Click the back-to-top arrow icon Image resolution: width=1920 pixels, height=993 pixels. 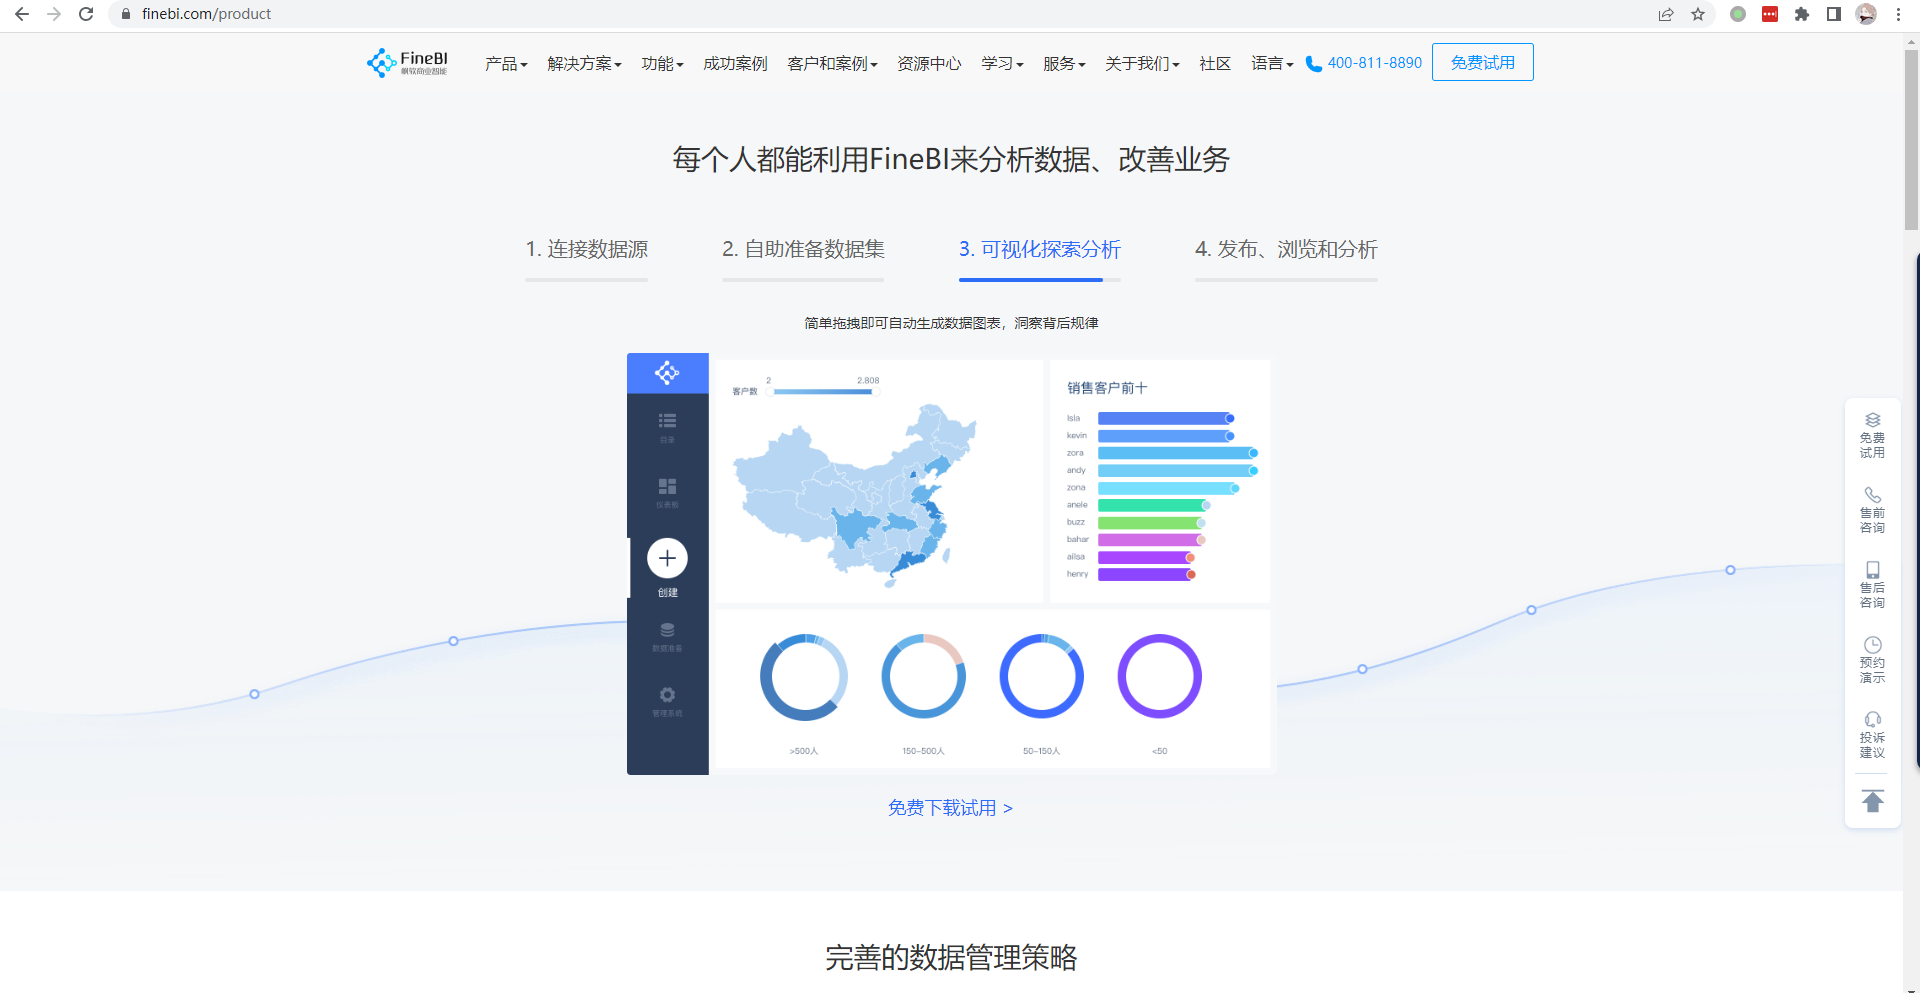(x=1873, y=801)
